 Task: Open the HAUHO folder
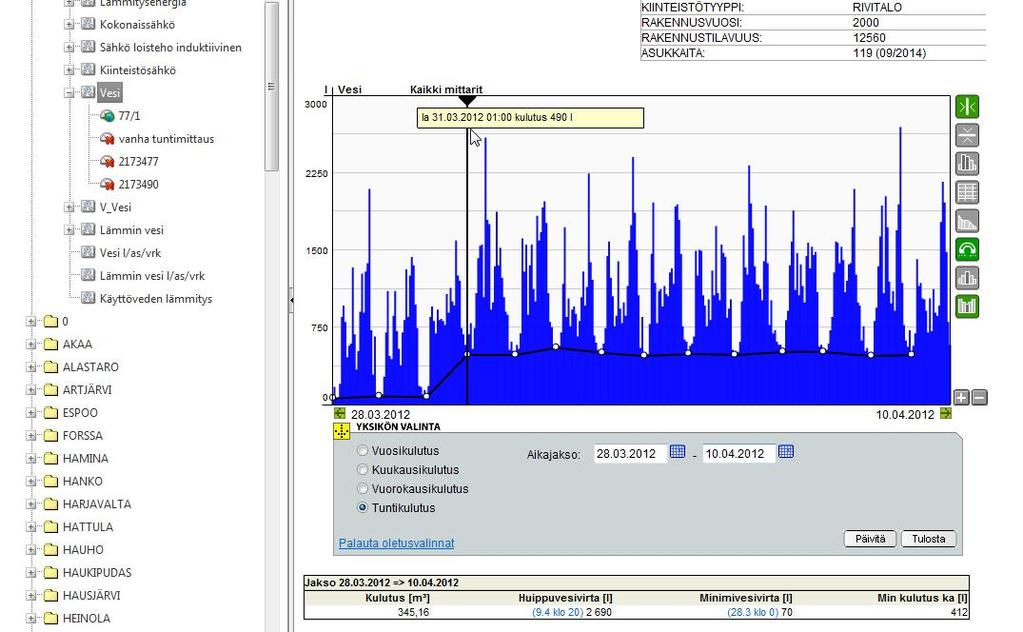coord(83,549)
